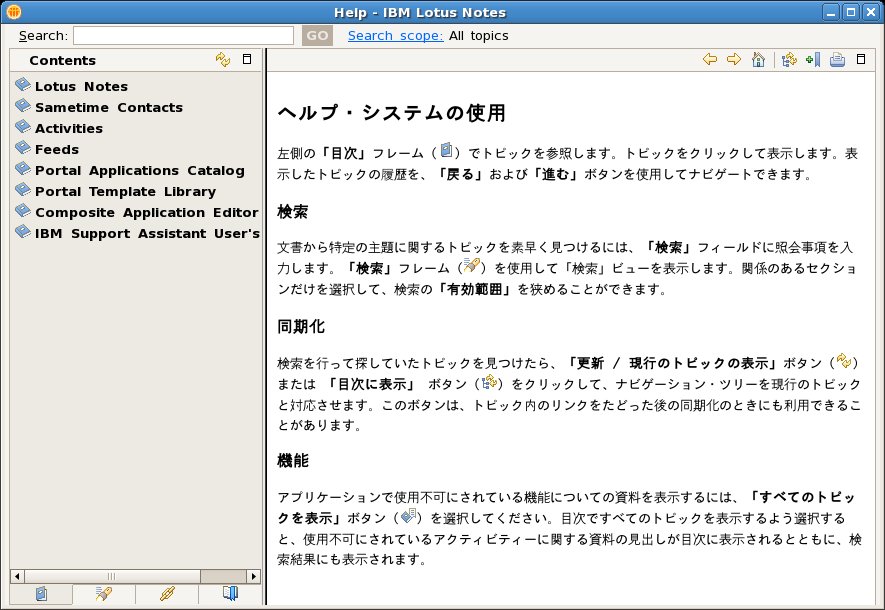885x610 pixels.
Task: Switch to the Bookmarks tab at bottom
Action: pos(230,594)
